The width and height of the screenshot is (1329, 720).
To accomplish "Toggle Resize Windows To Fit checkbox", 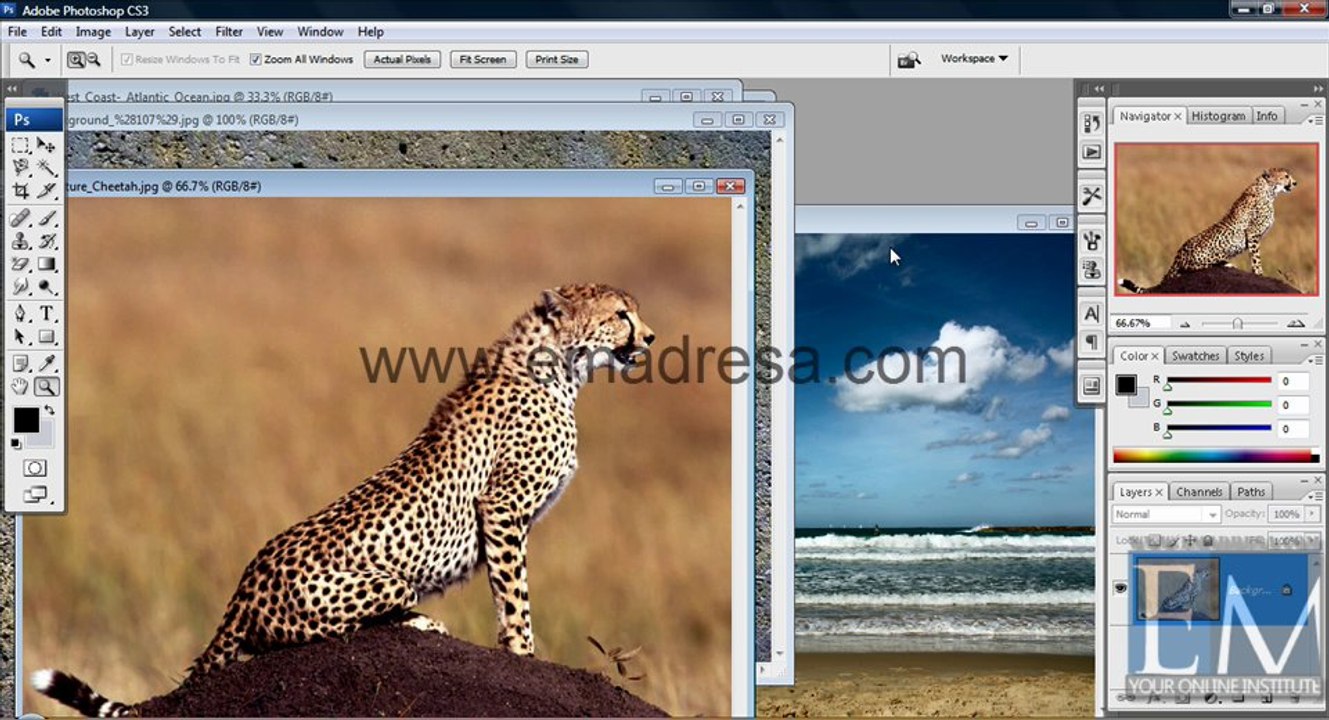I will (x=127, y=60).
